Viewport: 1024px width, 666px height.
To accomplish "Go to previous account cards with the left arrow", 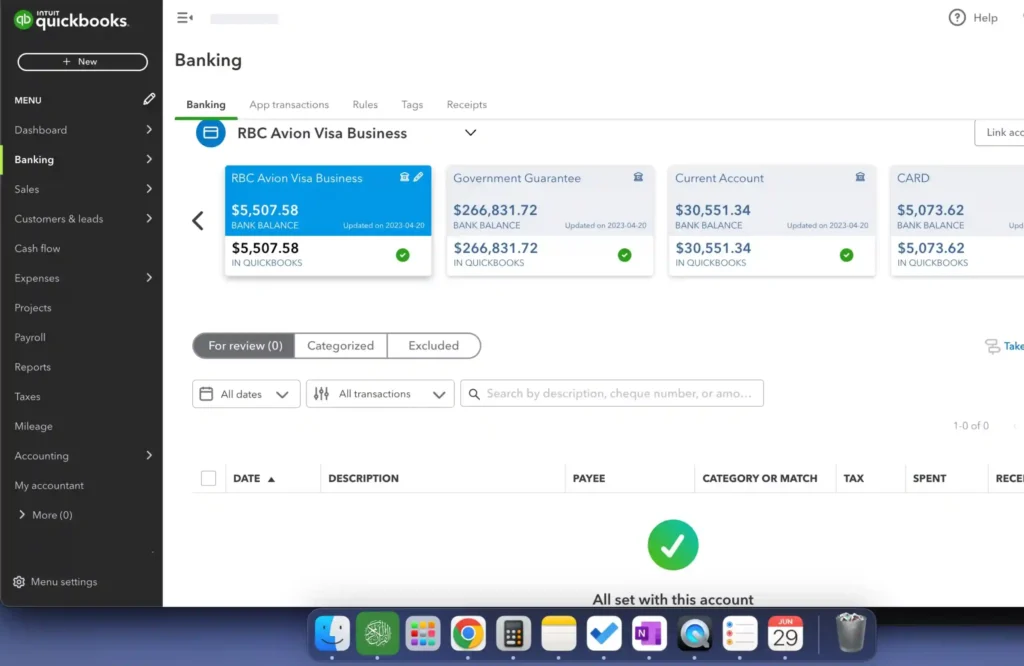I will [197, 221].
